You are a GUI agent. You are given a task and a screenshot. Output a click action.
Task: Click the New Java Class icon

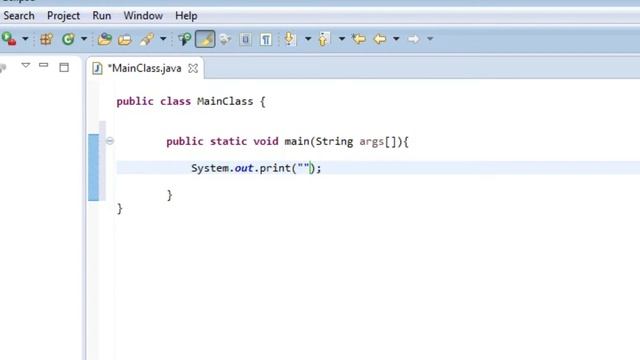68,39
